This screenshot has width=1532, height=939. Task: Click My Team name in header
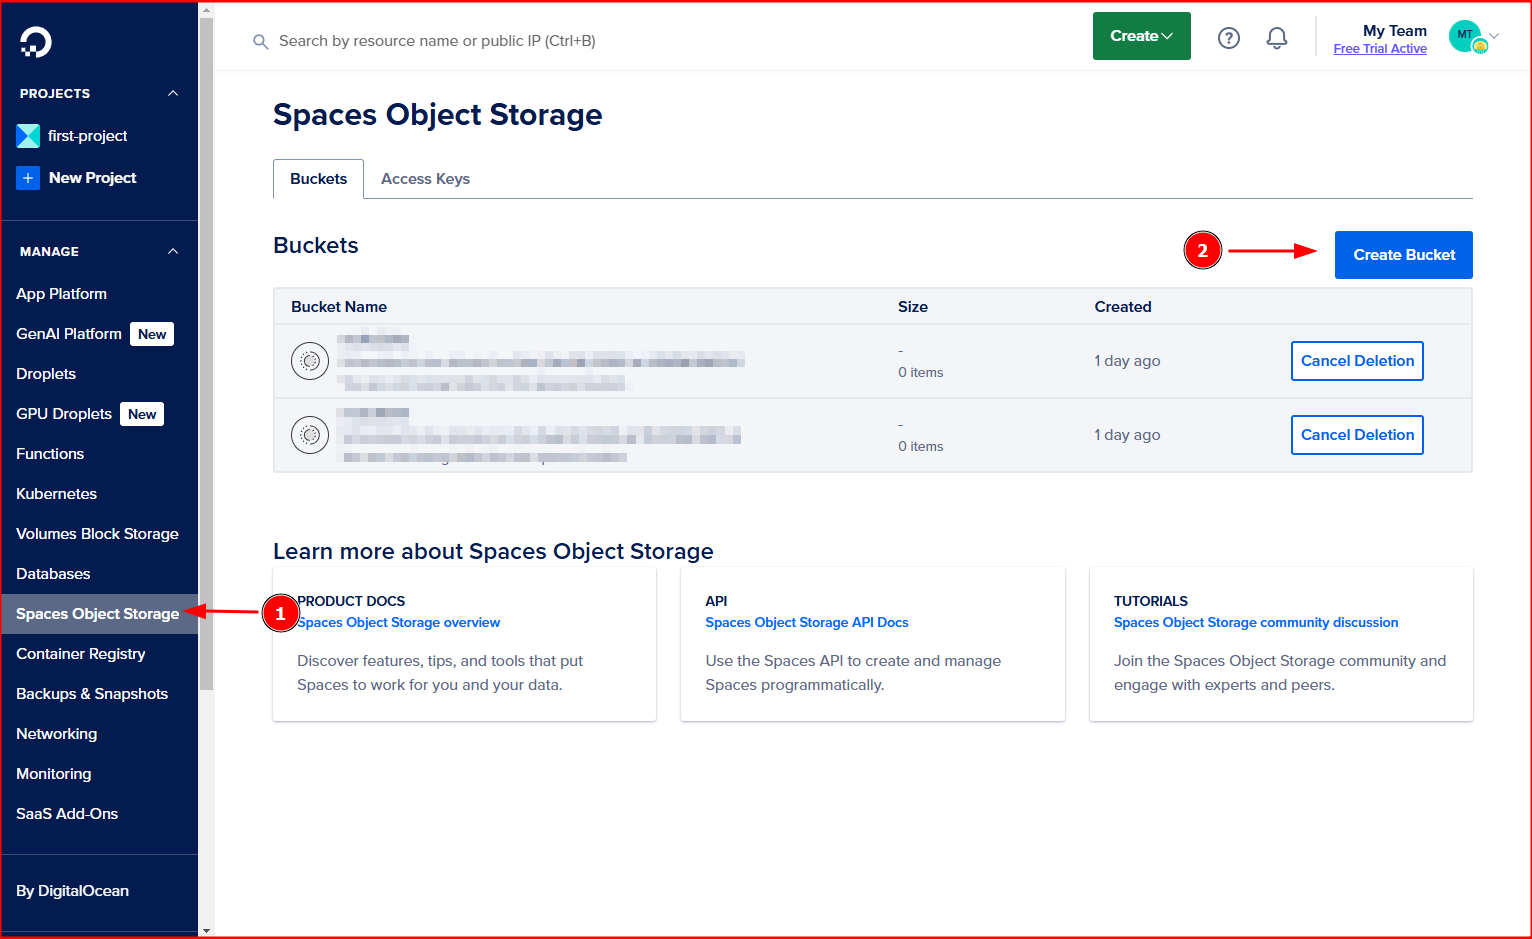pos(1395,31)
